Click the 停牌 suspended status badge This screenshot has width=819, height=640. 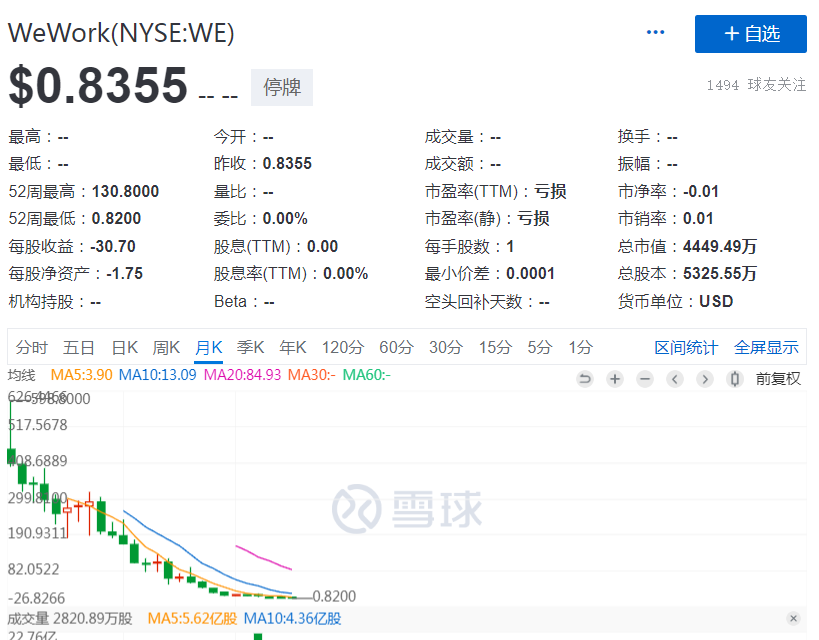point(282,87)
